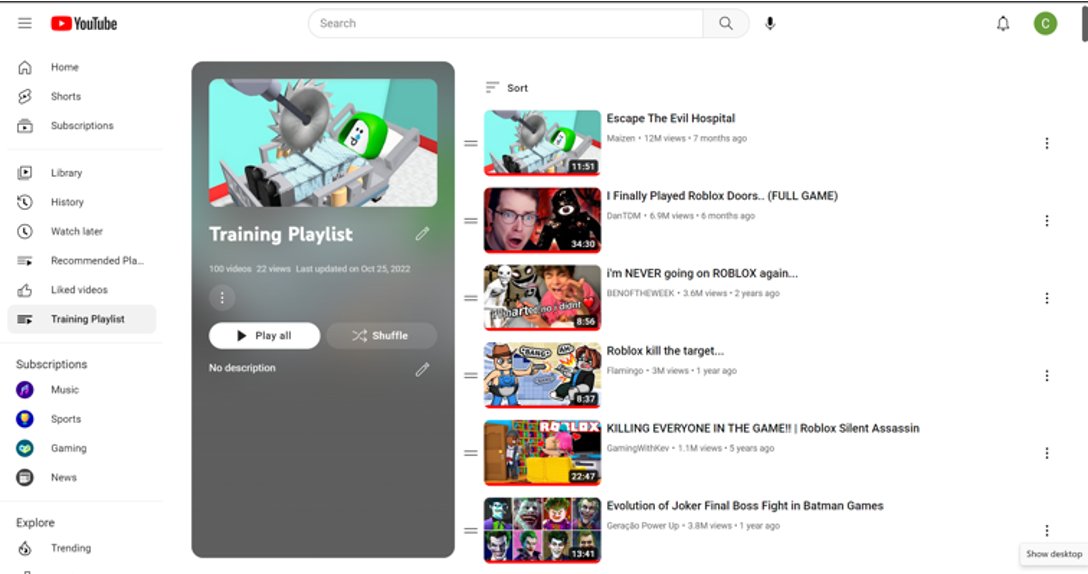Open account avatar menu
Screen dimensions: 1088x574
pos(1045,24)
